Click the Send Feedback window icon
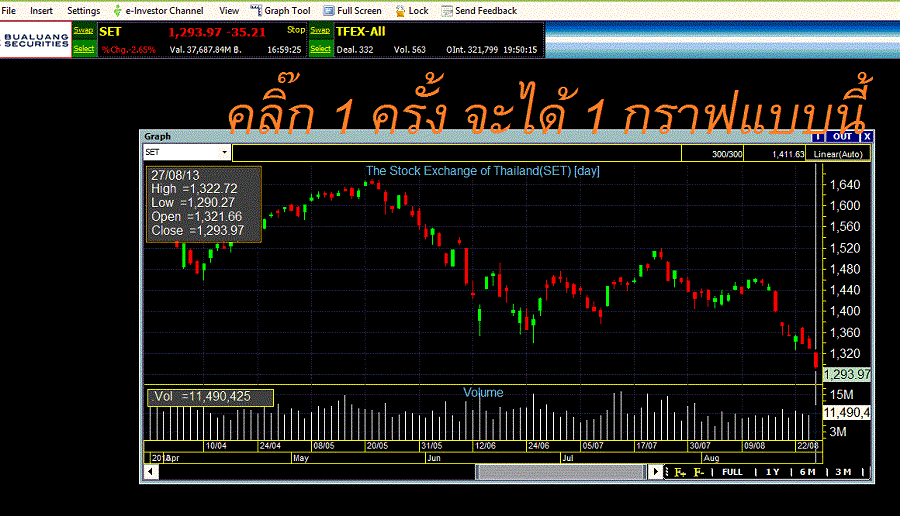Image resolution: width=900 pixels, height=516 pixels. [x=447, y=10]
